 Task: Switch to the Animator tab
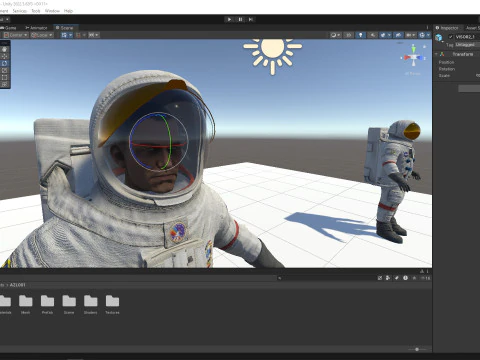coord(36,28)
